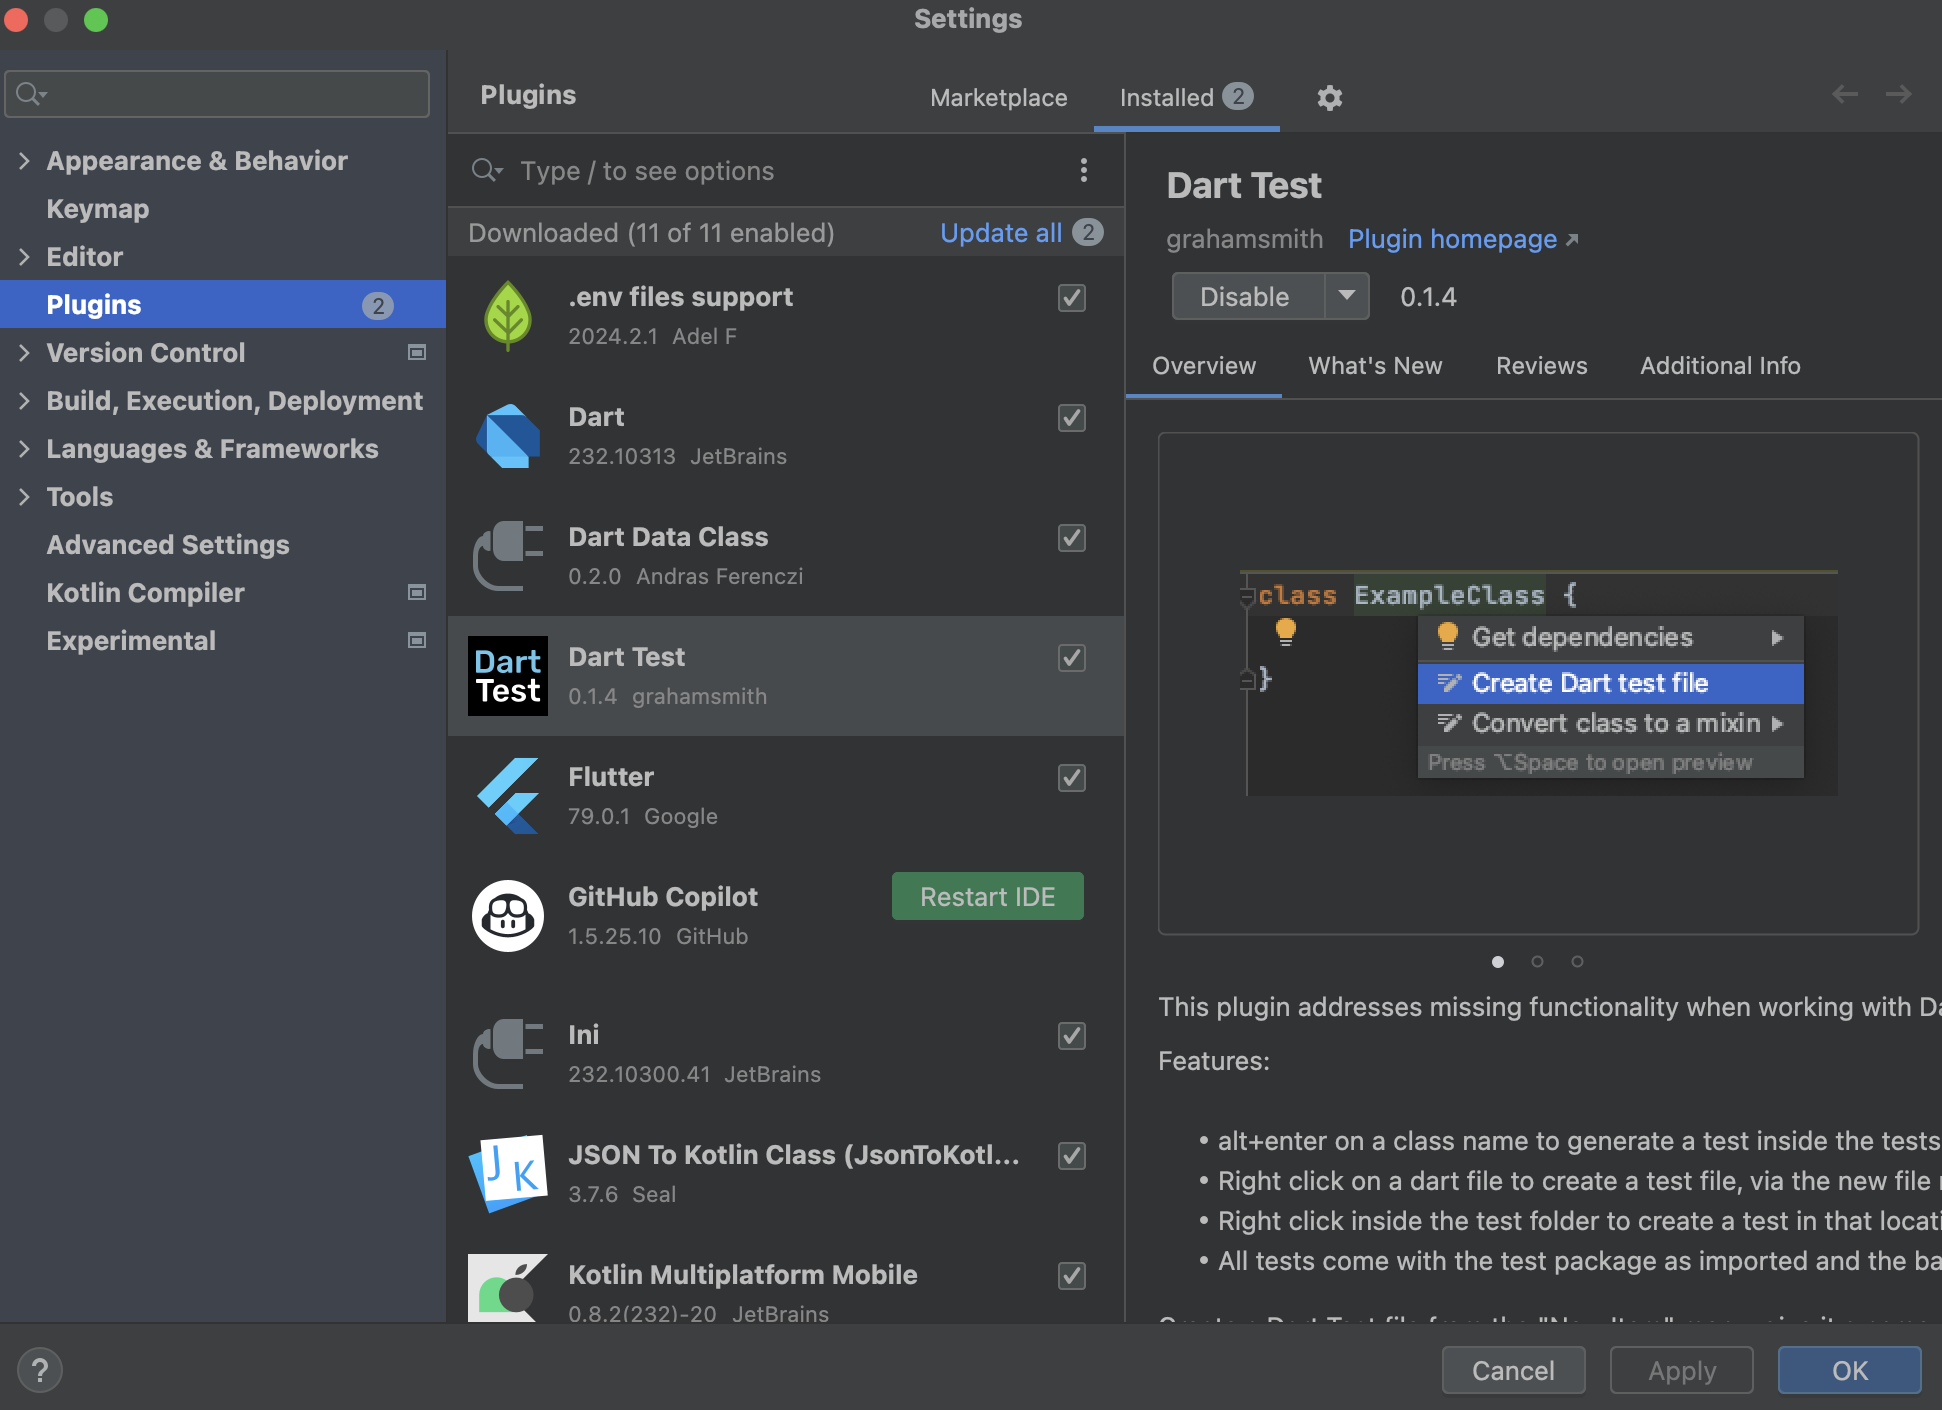Click the plugin search magnifier icon
Viewport: 1942px width, 1410px height.
(x=487, y=170)
